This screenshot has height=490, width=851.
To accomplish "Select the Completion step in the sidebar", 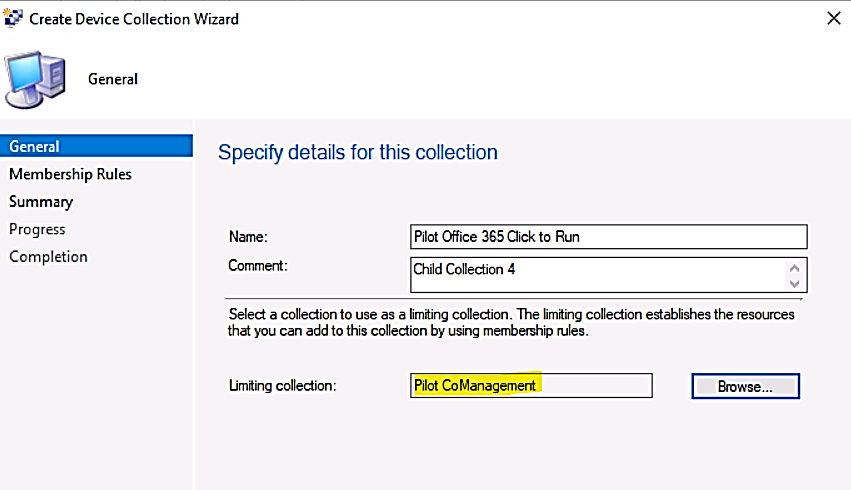I will tap(48, 257).
